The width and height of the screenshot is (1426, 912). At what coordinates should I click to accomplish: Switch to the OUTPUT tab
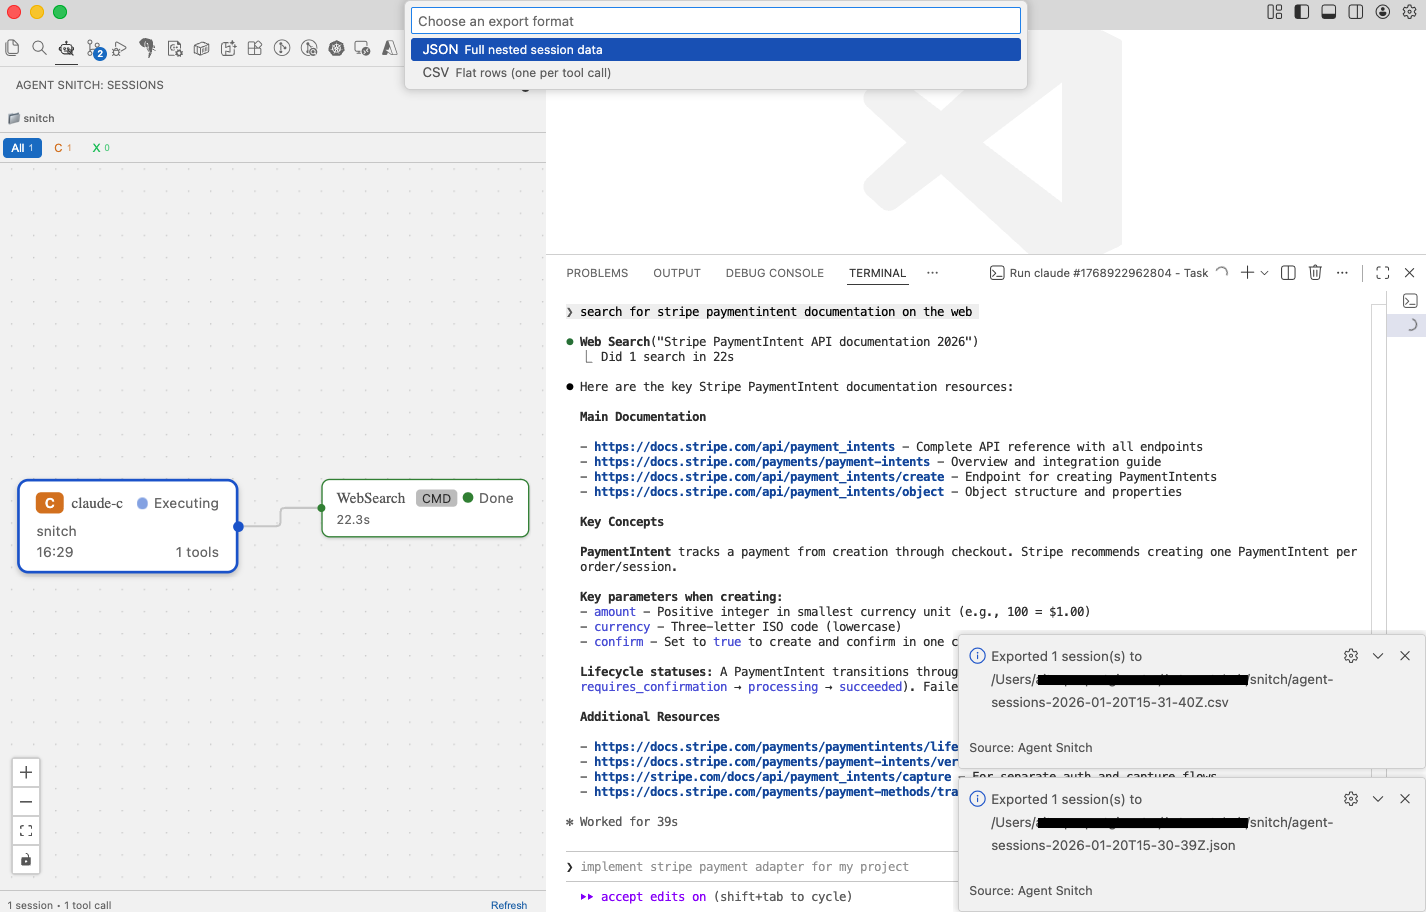(x=677, y=273)
